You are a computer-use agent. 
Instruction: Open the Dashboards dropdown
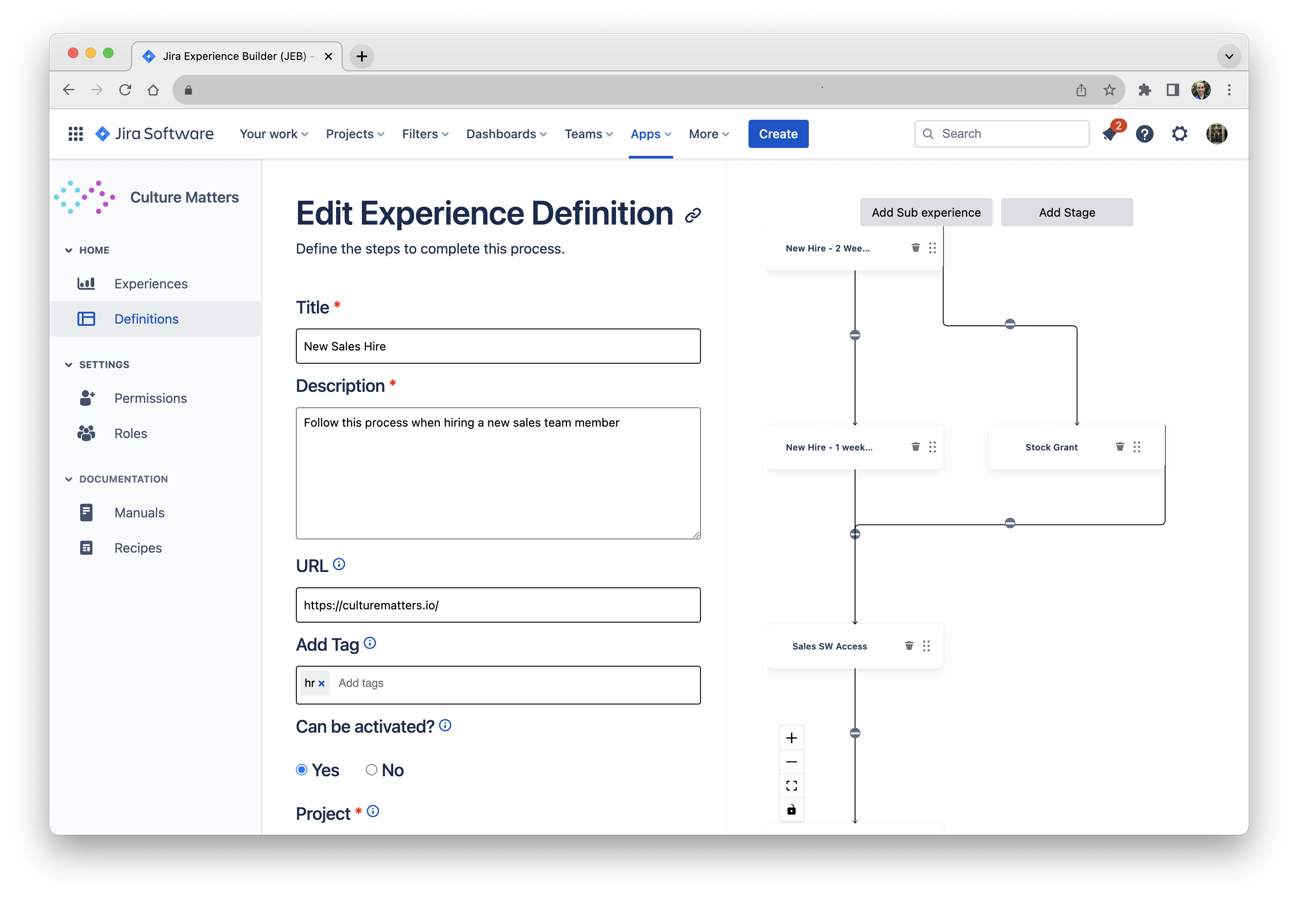(x=506, y=134)
